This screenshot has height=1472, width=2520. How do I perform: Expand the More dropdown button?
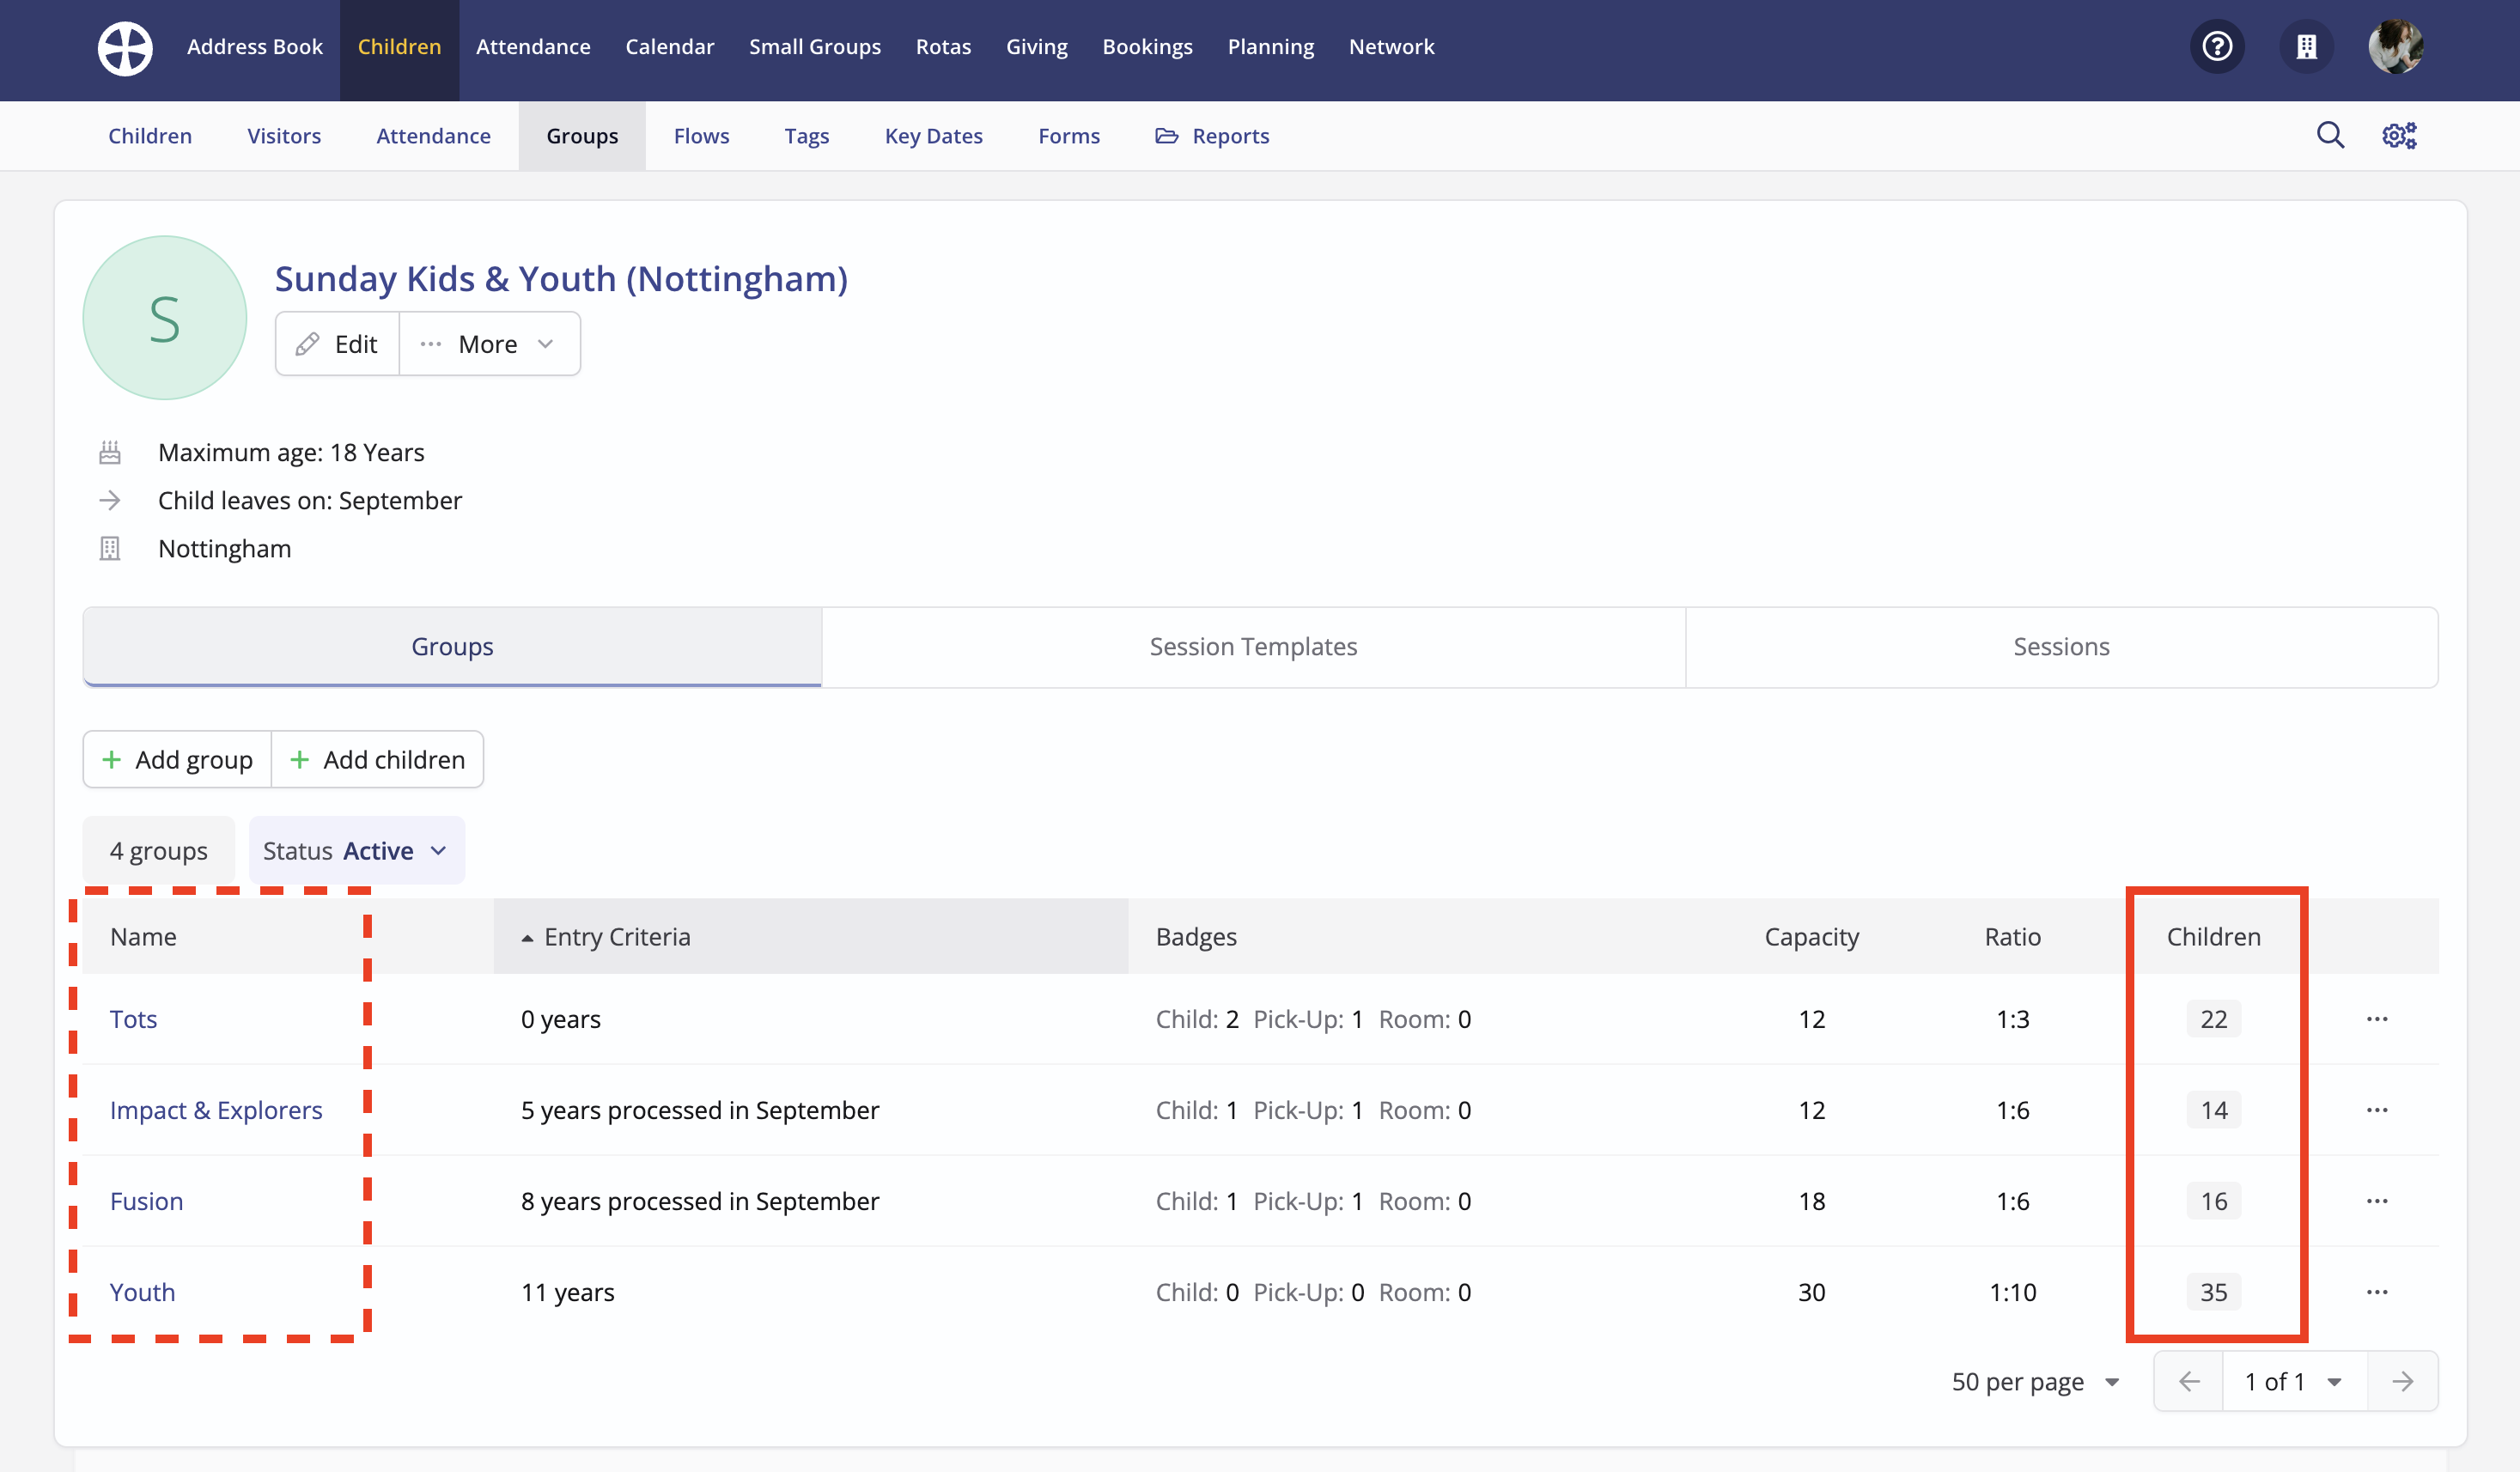[489, 344]
